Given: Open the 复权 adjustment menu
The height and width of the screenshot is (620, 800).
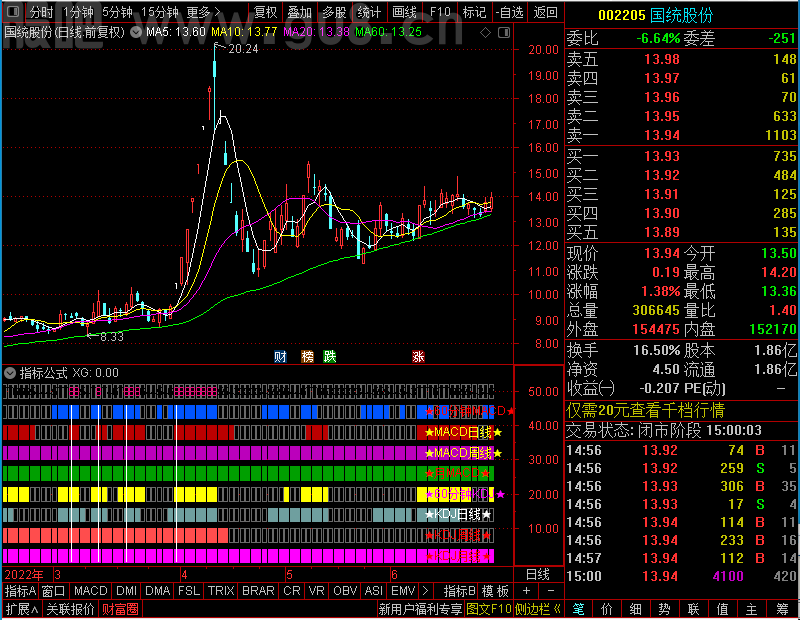Looking at the screenshot, I should coord(265,12).
